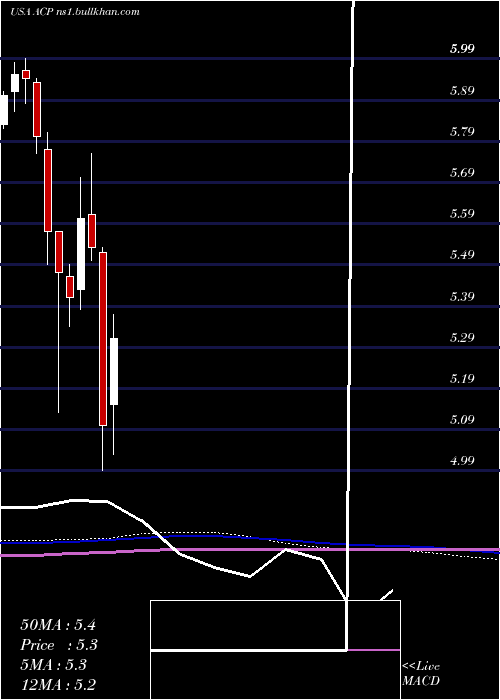Click the Price : 5.3 readout
500x700 pixels.
pyautogui.click(x=59, y=645)
